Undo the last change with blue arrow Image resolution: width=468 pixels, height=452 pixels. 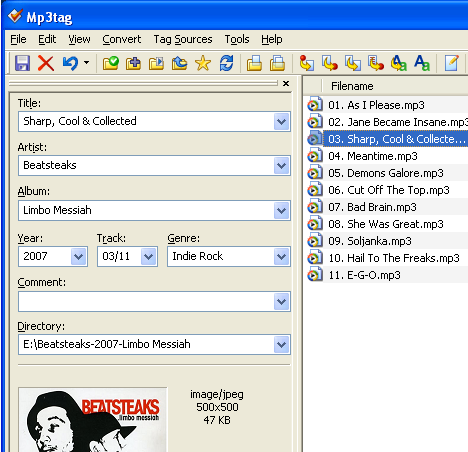(70, 63)
